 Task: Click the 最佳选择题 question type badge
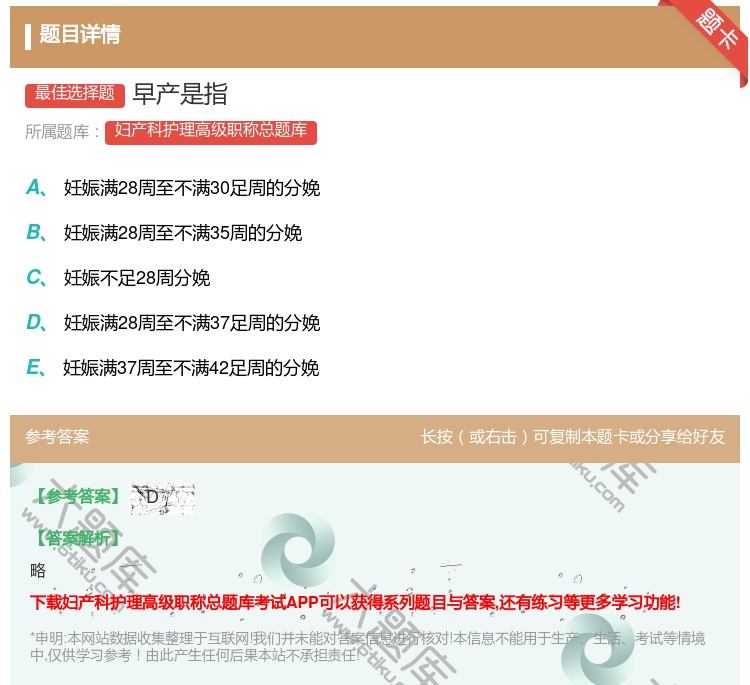[75, 95]
